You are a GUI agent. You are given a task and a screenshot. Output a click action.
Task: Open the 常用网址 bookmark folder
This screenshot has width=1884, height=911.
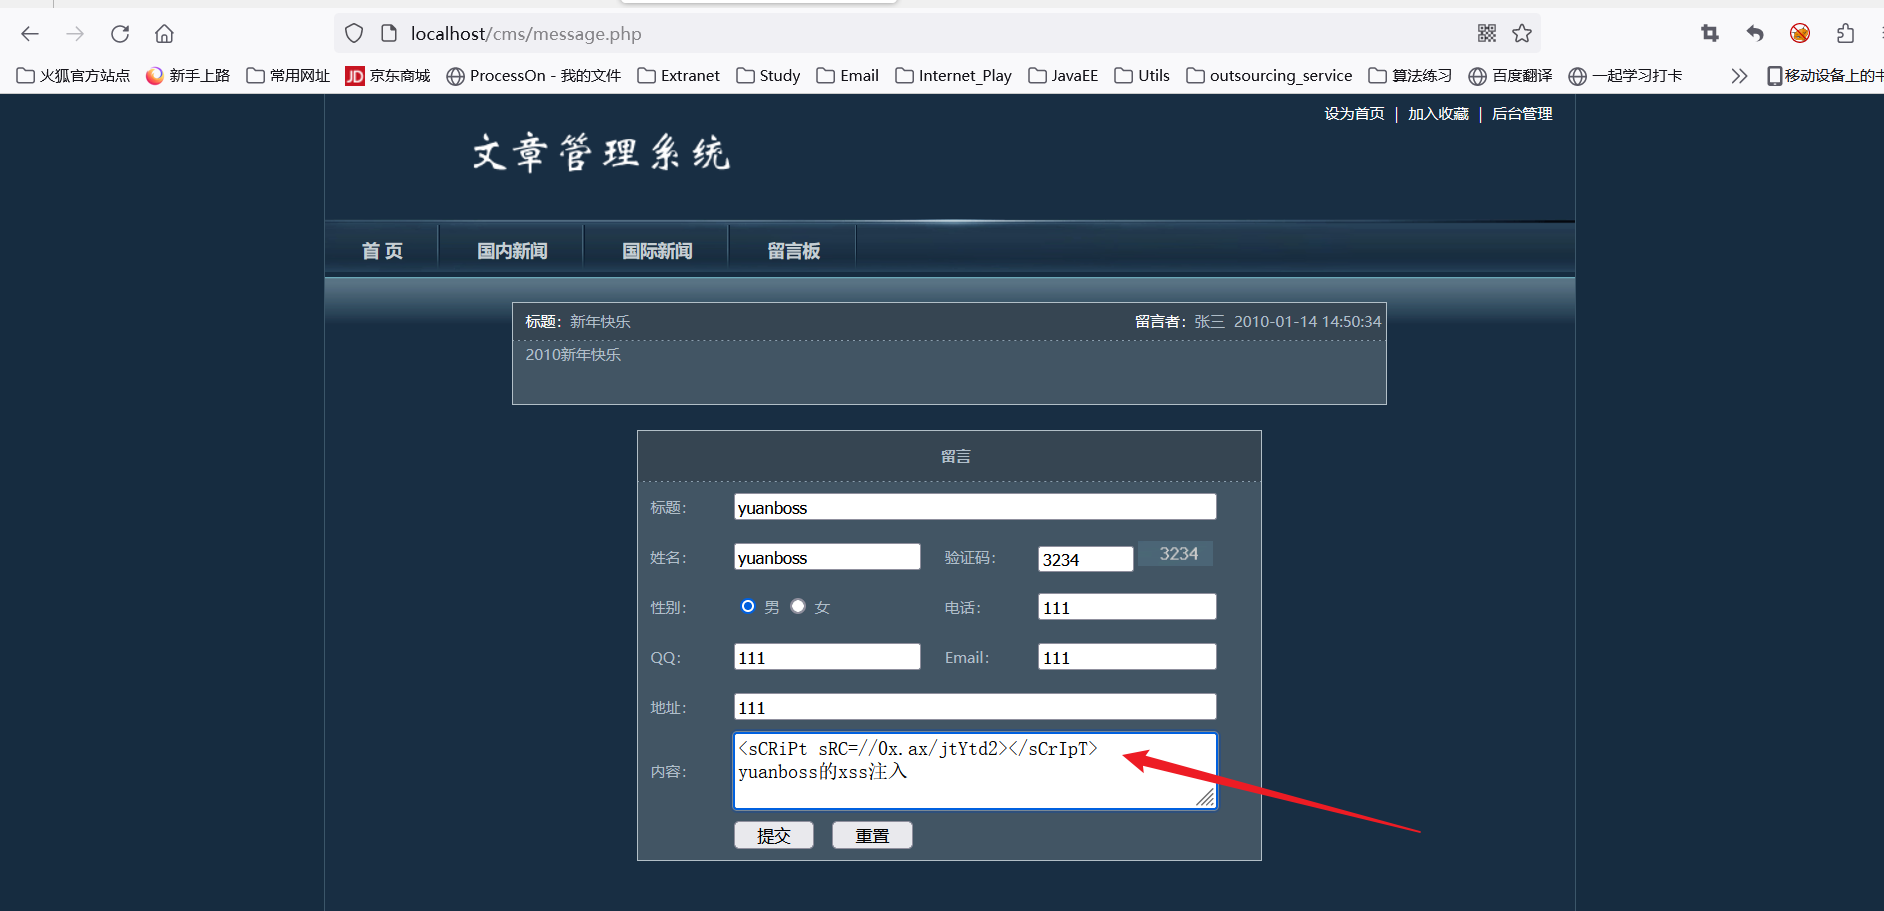288,76
